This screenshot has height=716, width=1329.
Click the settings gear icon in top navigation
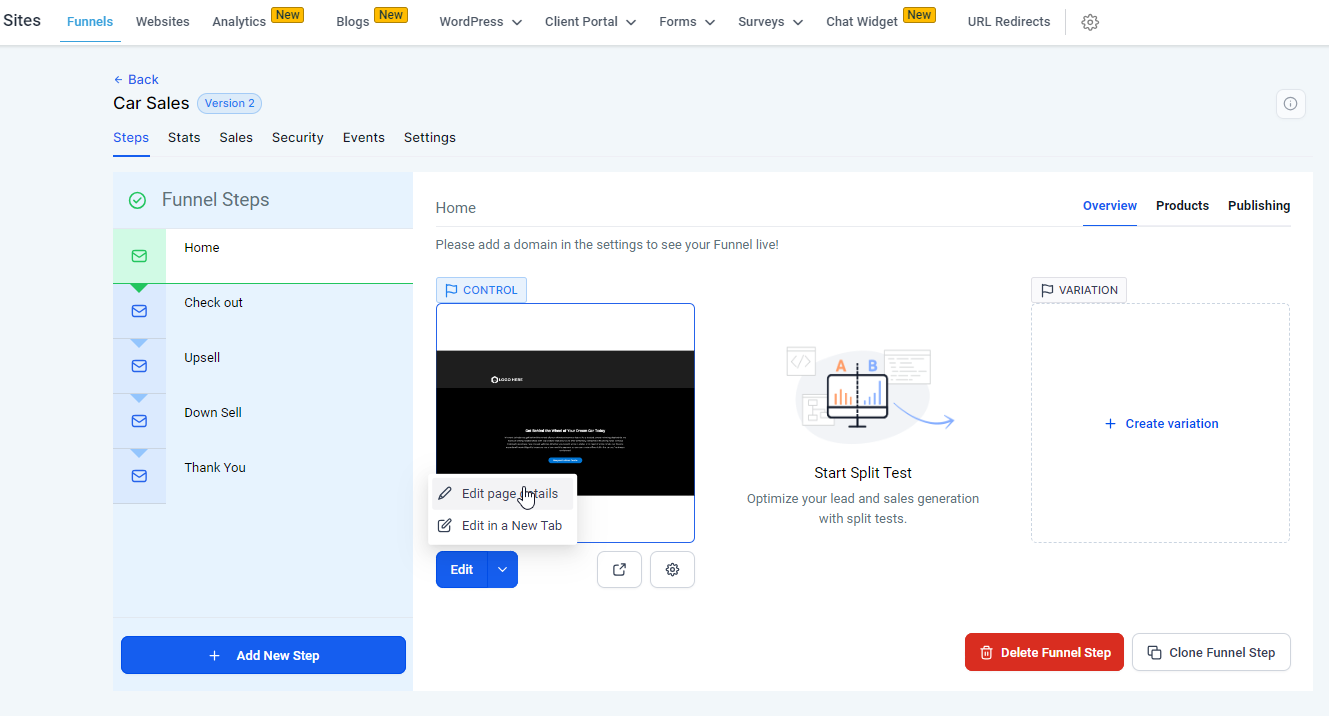[x=1090, y=22]
